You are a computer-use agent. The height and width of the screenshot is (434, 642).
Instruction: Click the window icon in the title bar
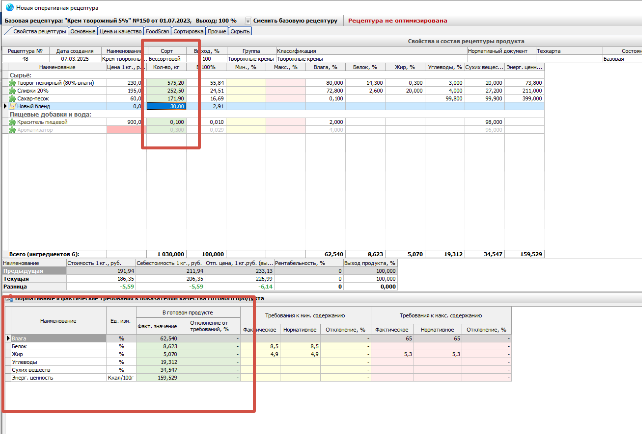point(8,7)
